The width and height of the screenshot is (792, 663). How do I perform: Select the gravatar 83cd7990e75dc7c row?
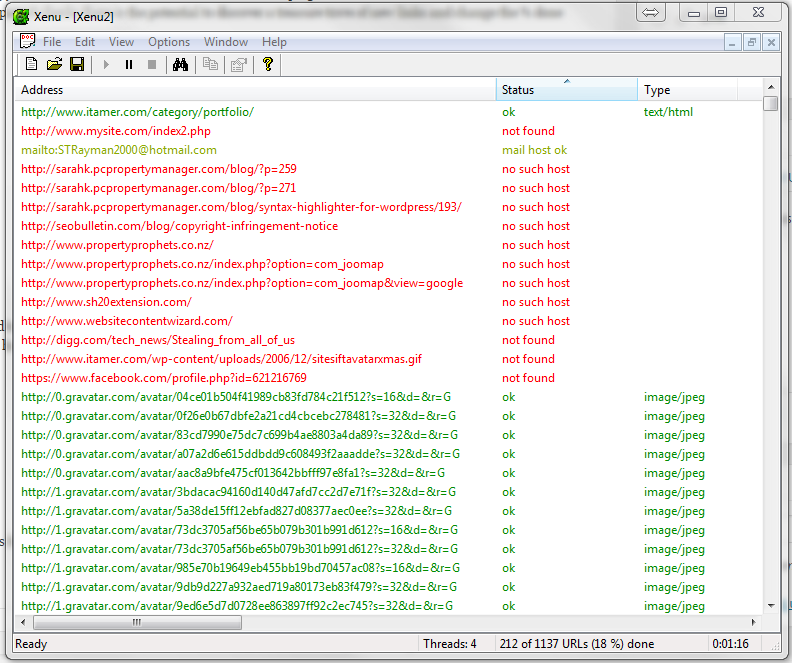pos(387,435)
